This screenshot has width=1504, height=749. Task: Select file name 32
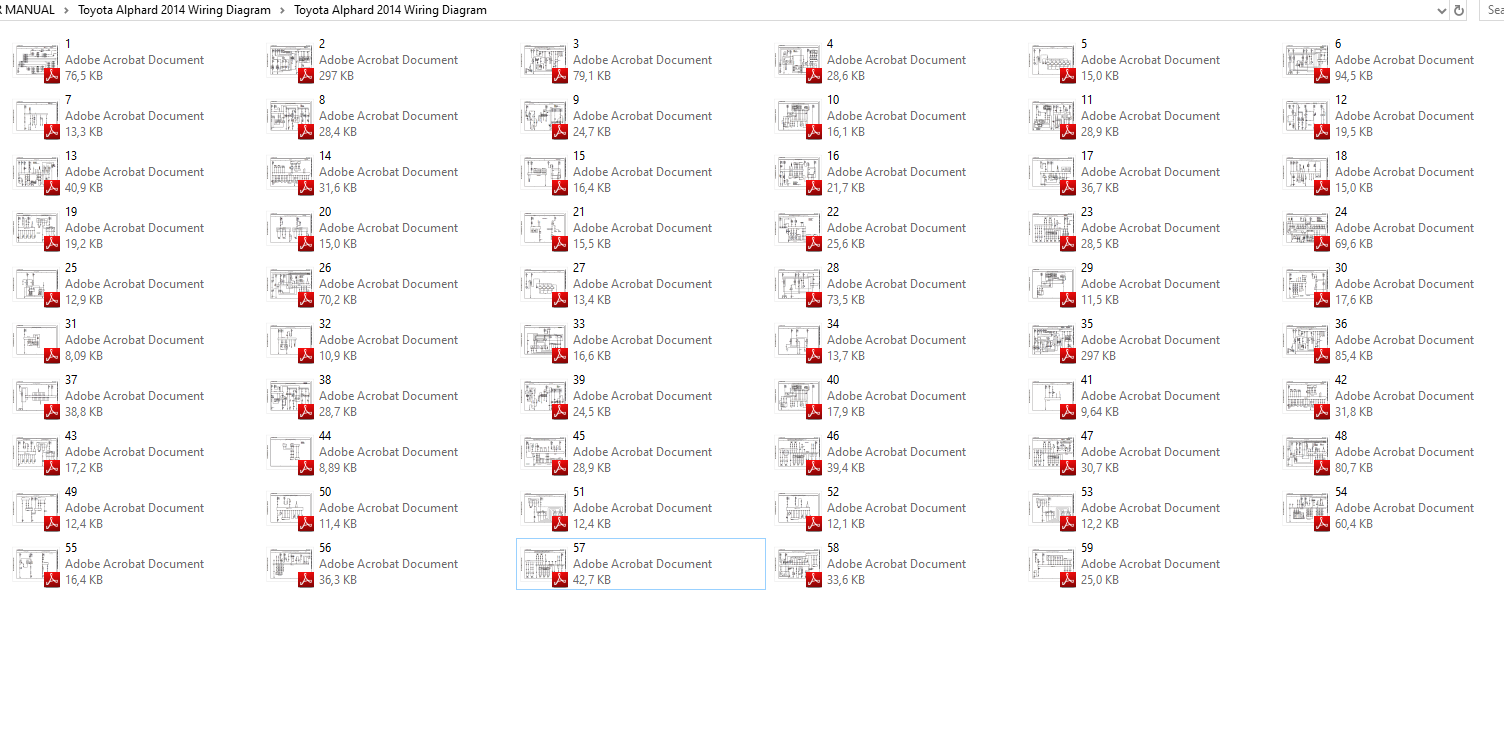tap(325, 324)
